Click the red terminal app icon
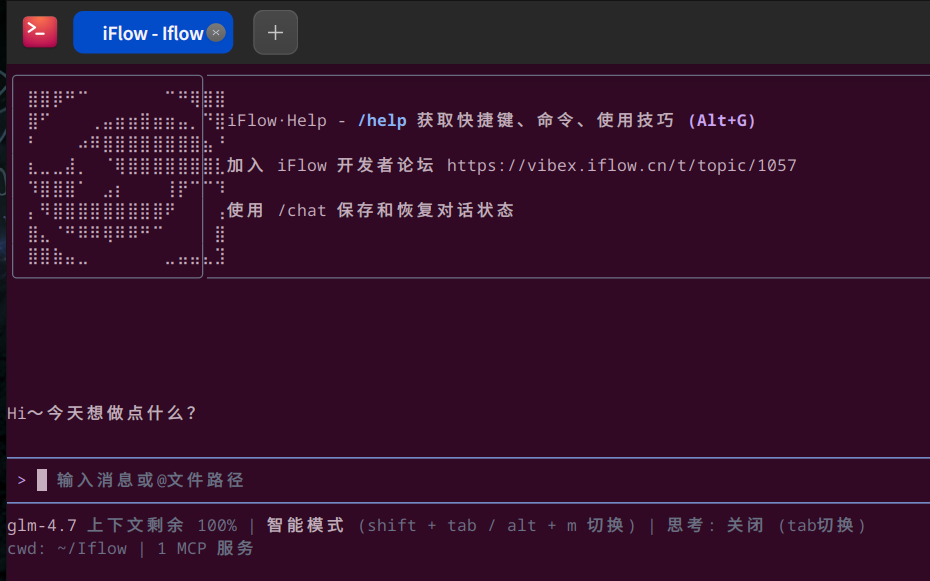 click(x=40, y=31)
